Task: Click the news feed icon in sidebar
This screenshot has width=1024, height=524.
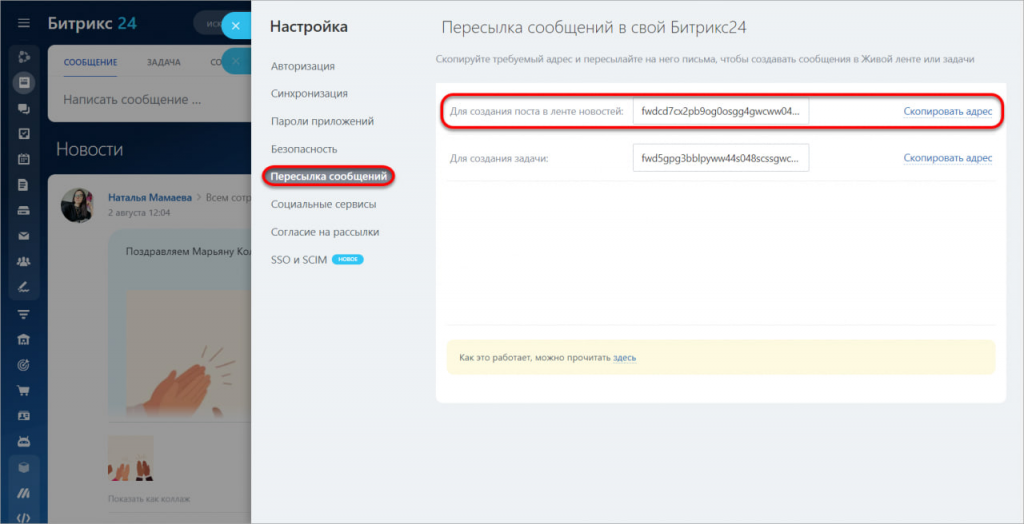Action: click(x=24, y=83)
